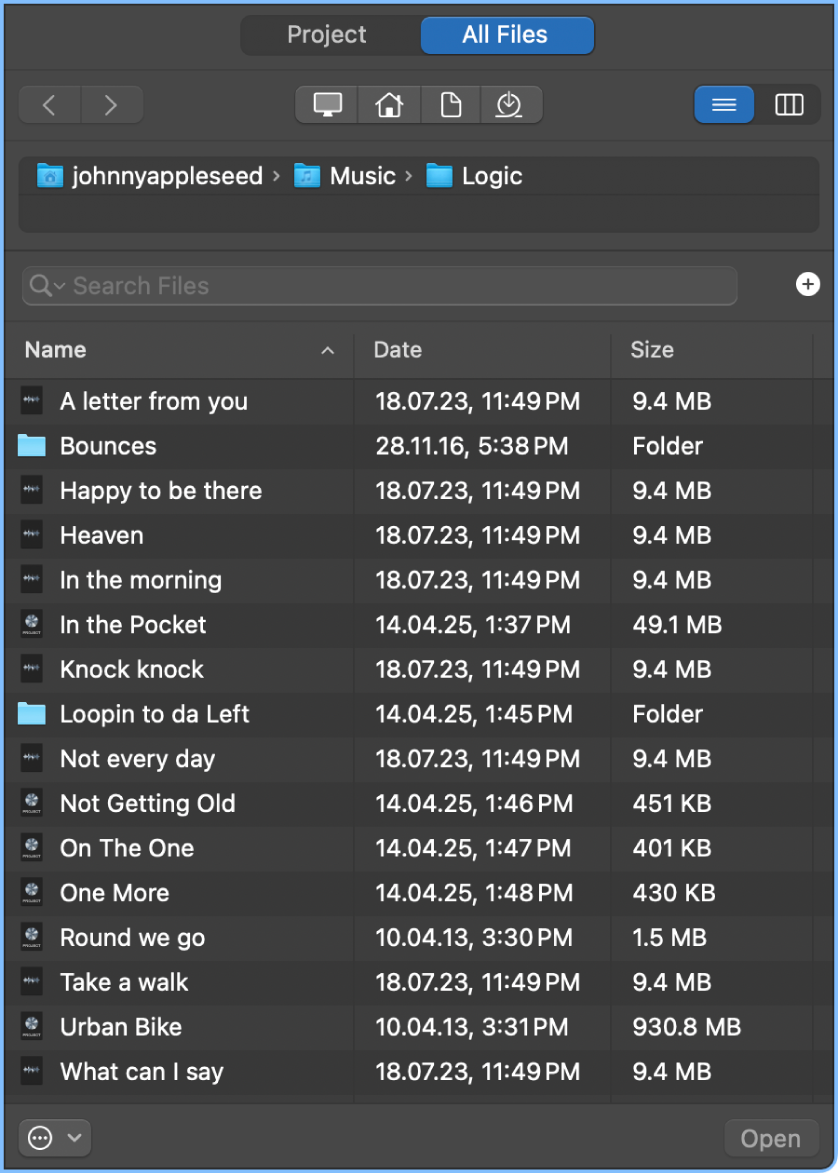Open the Home folder icon
838x1174 pixels.
389,104
